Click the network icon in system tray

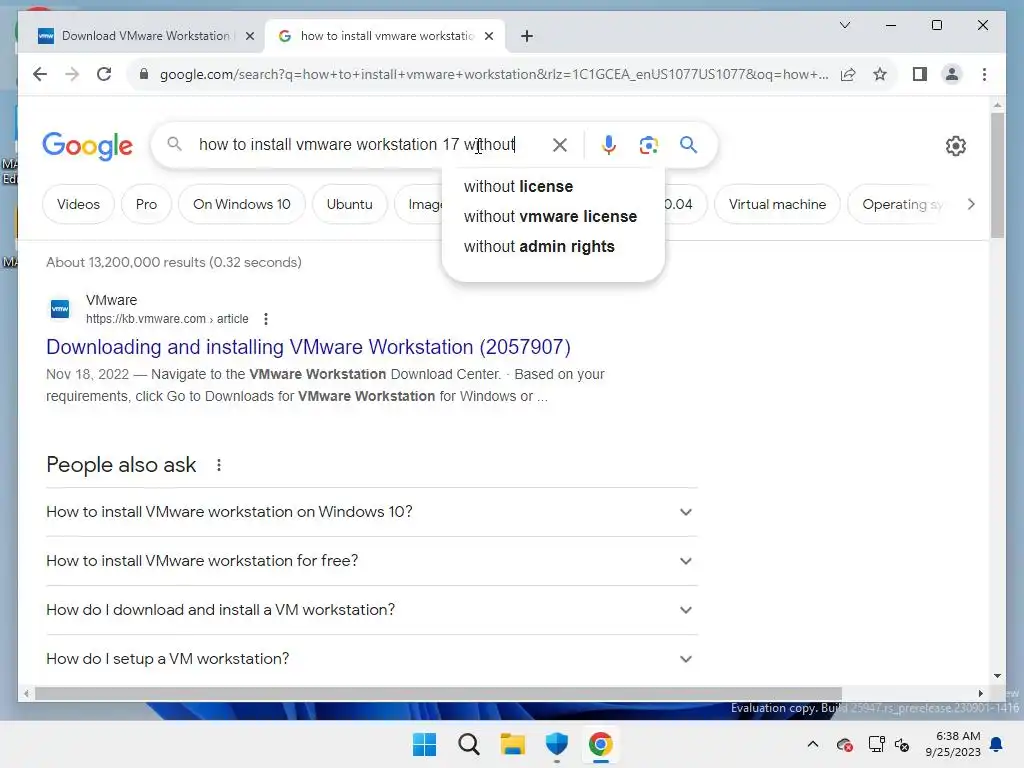click(876, 744)
